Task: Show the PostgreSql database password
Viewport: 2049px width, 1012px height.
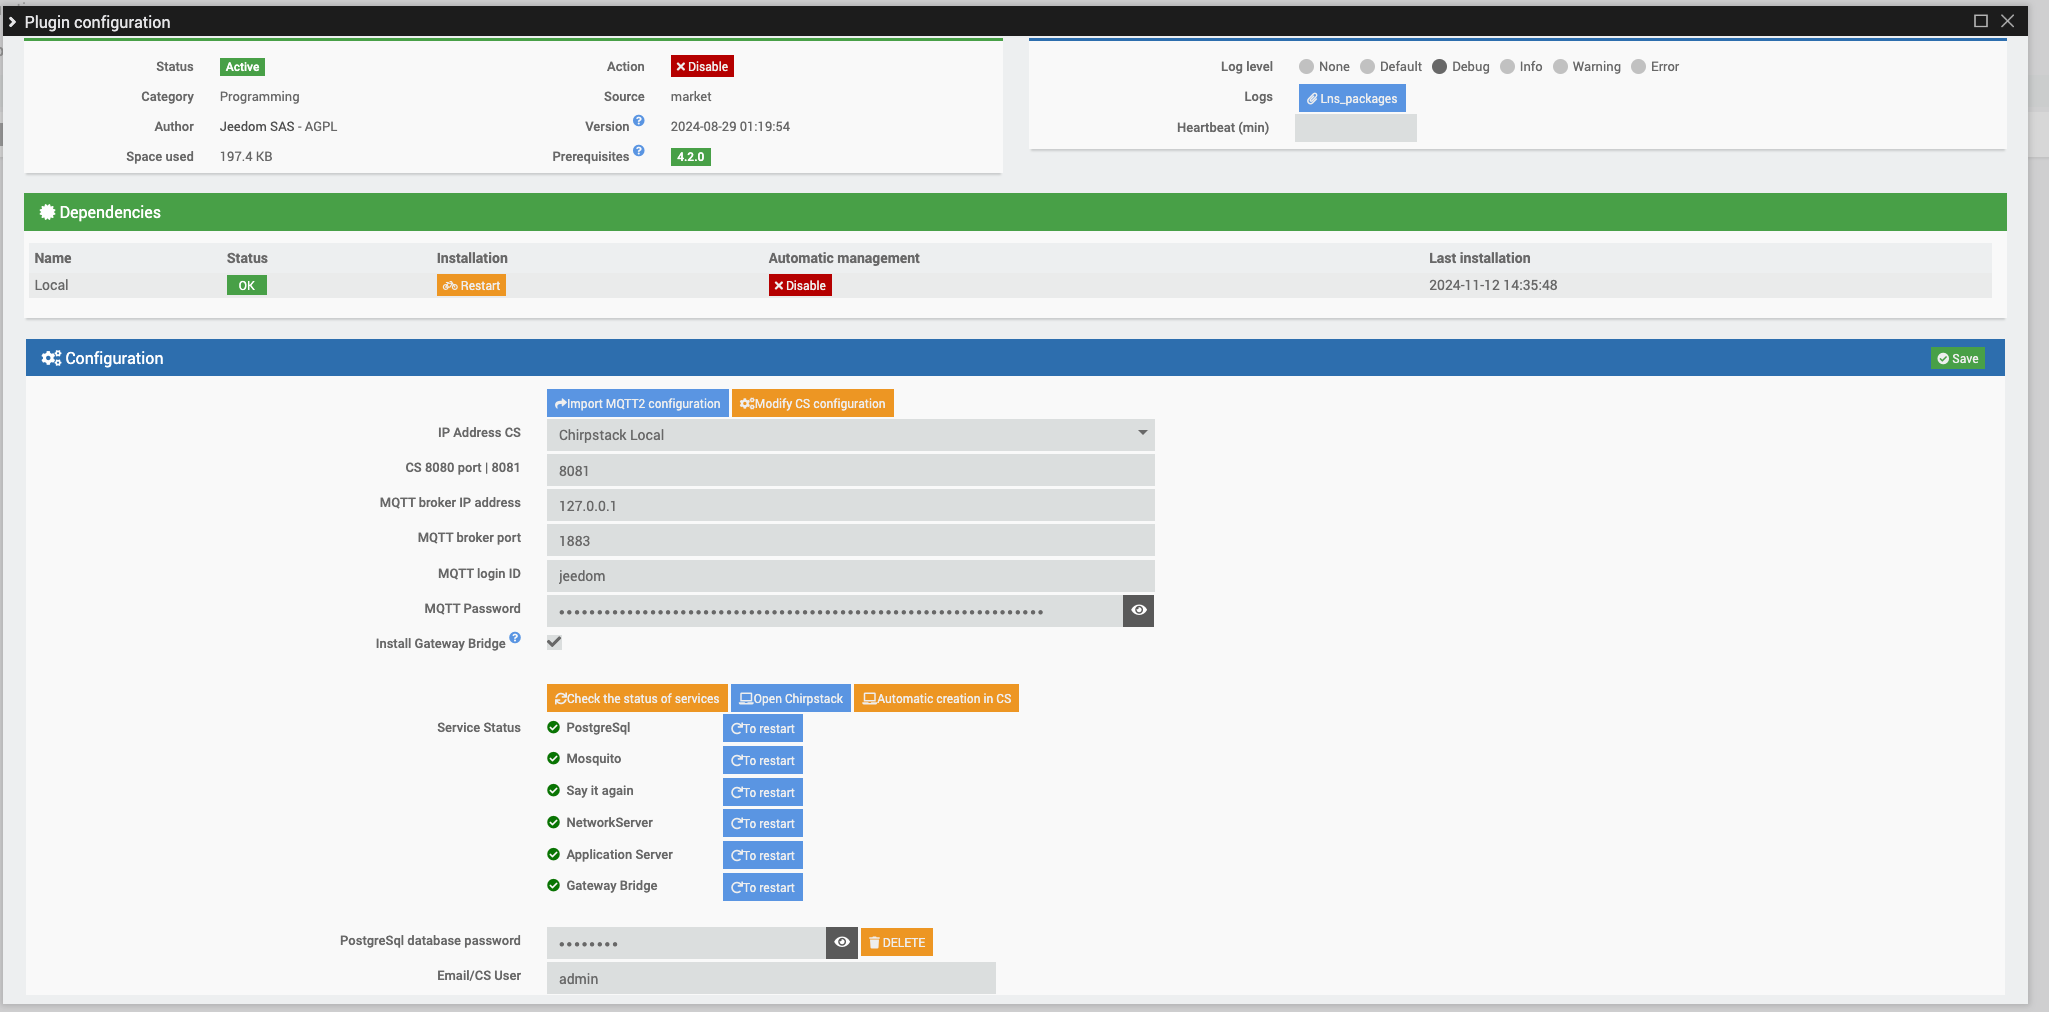Action: click(842, 942)
